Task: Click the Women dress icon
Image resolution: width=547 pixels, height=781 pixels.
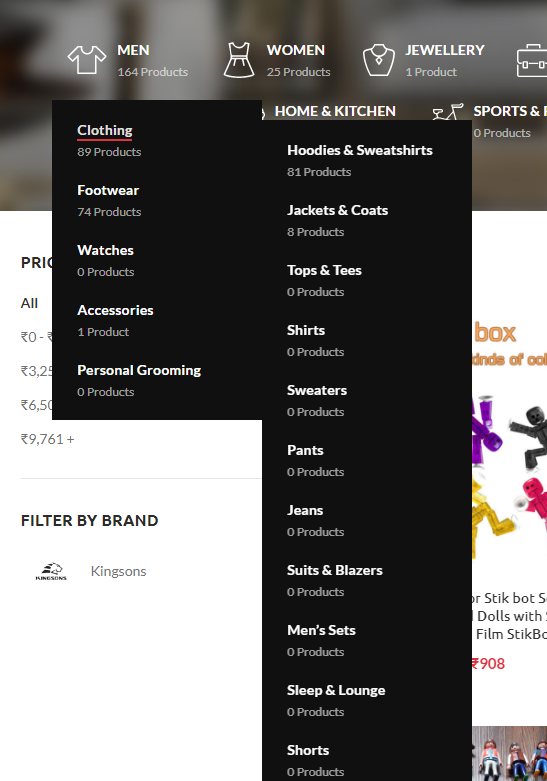Action: click(x=239, y=60)
